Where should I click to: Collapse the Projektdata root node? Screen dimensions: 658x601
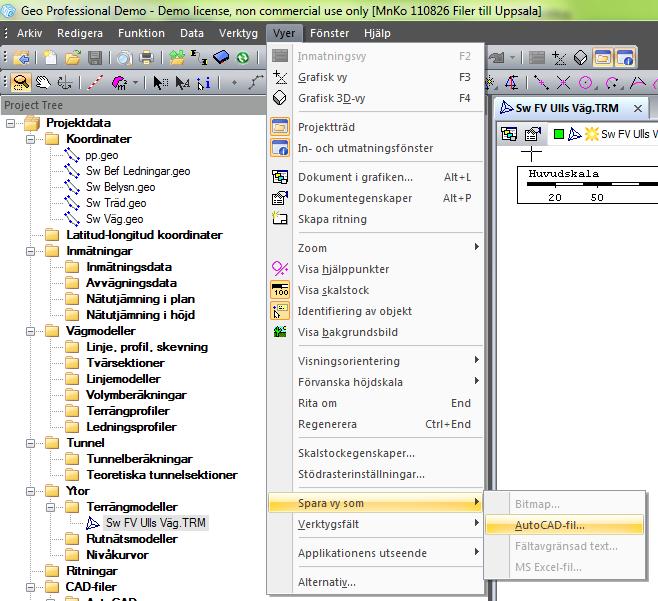point(10,123)
